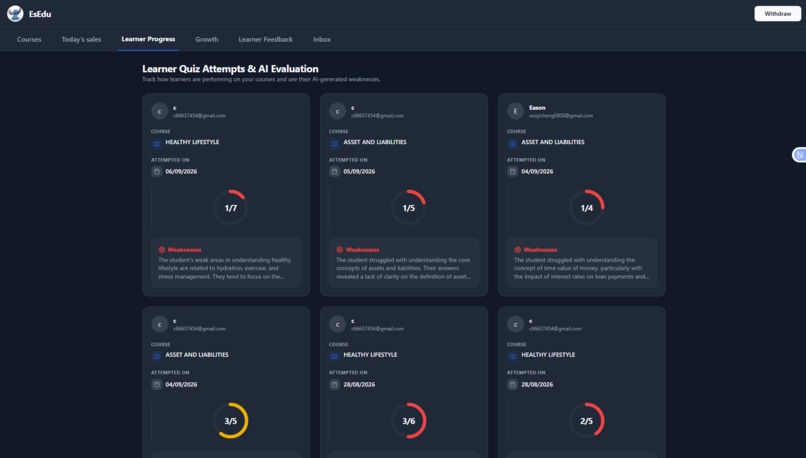Click the red Weaknesses icon on the 1/5 card

(x=340, y=249)
